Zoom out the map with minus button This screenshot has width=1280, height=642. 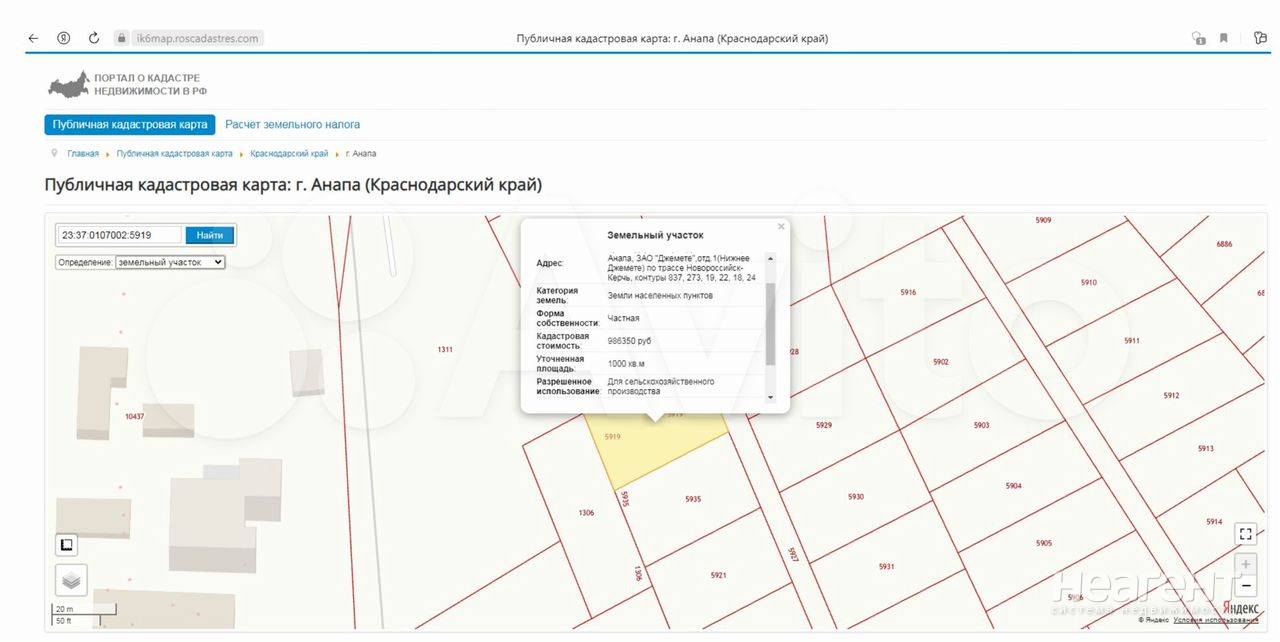[1245, 585]
